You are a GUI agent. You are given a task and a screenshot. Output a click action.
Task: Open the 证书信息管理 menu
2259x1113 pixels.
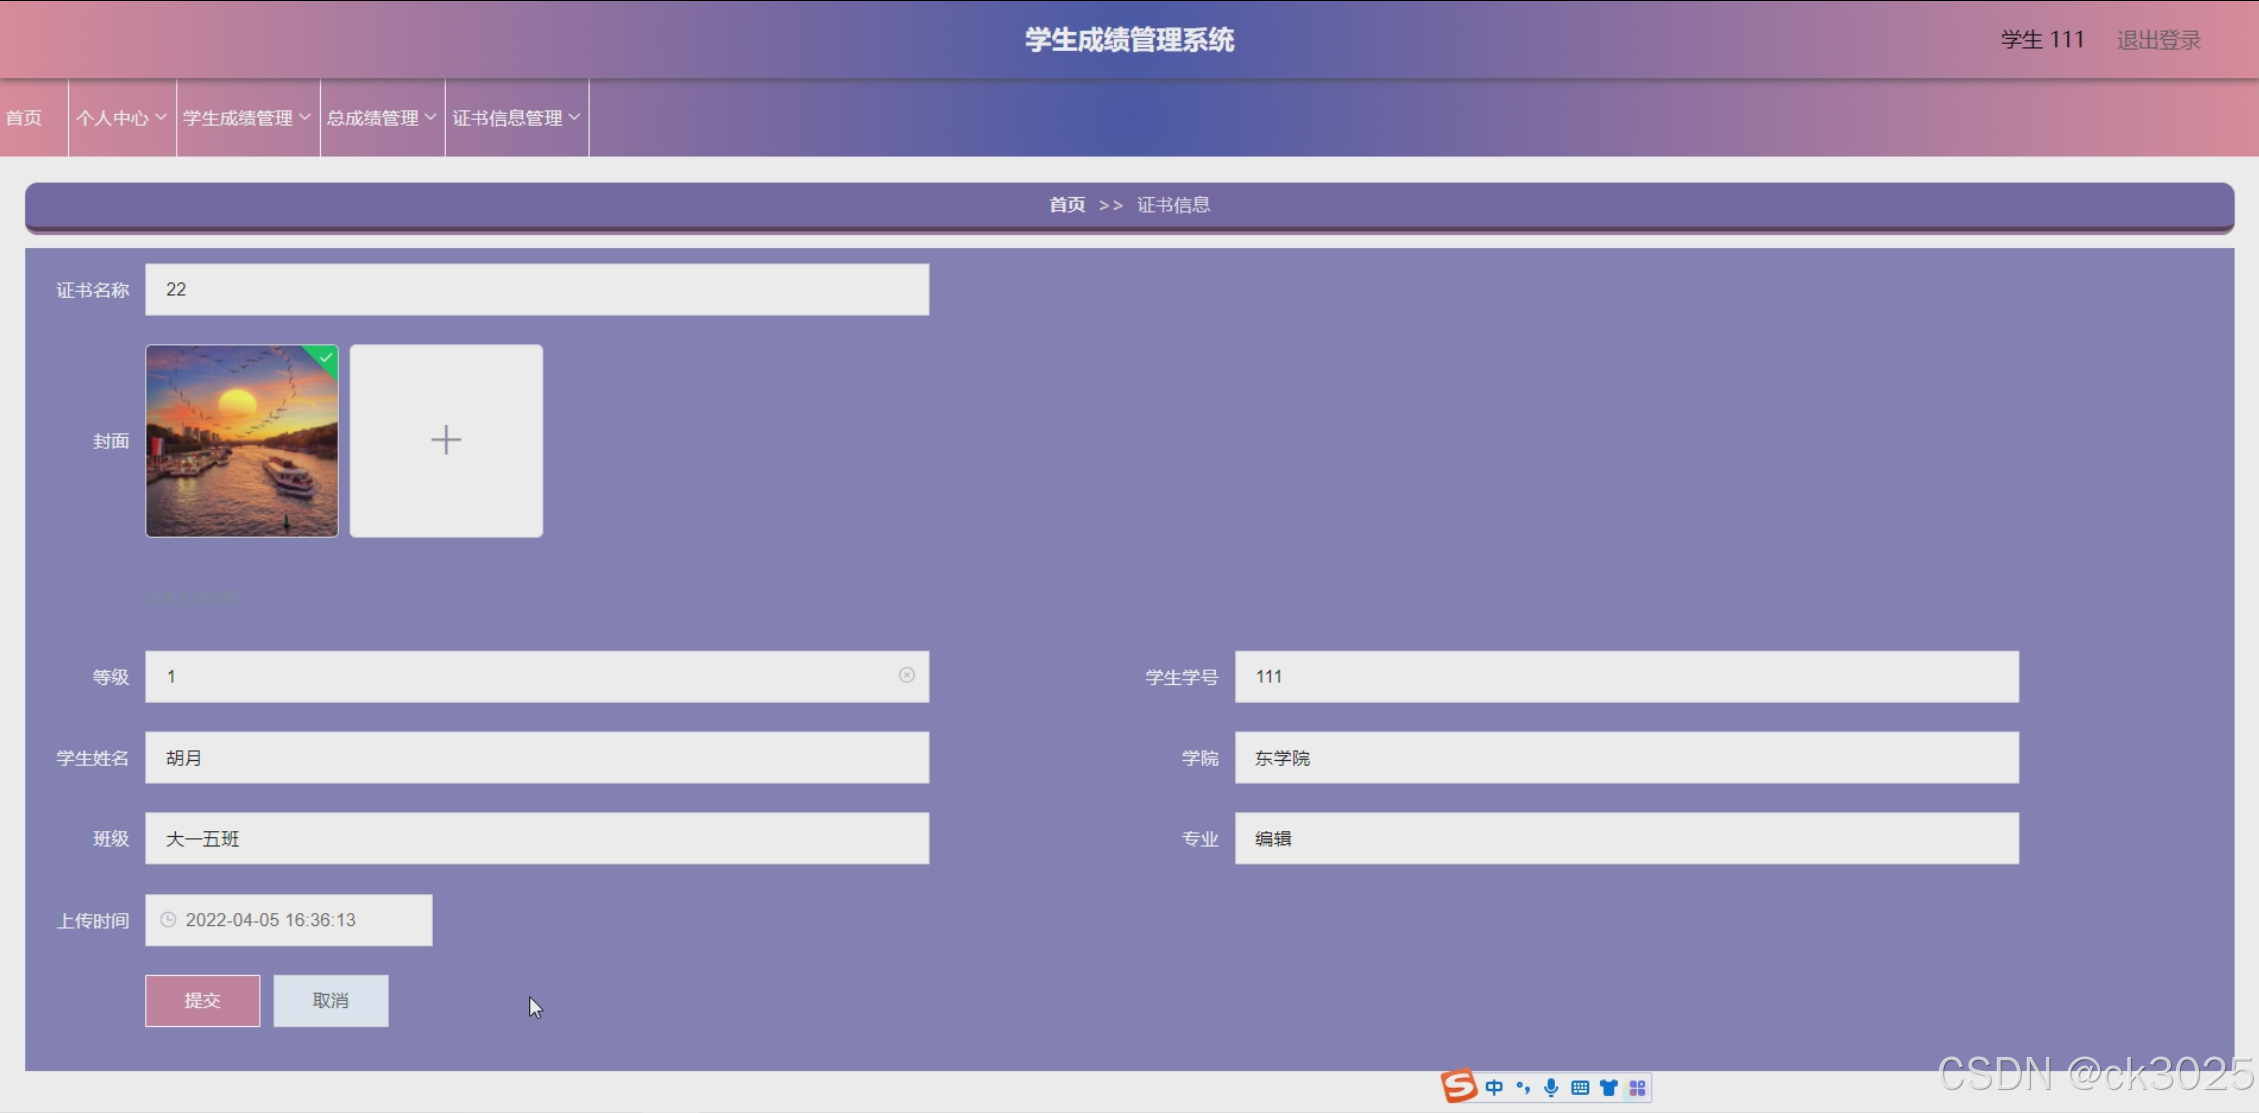point(516,118)
